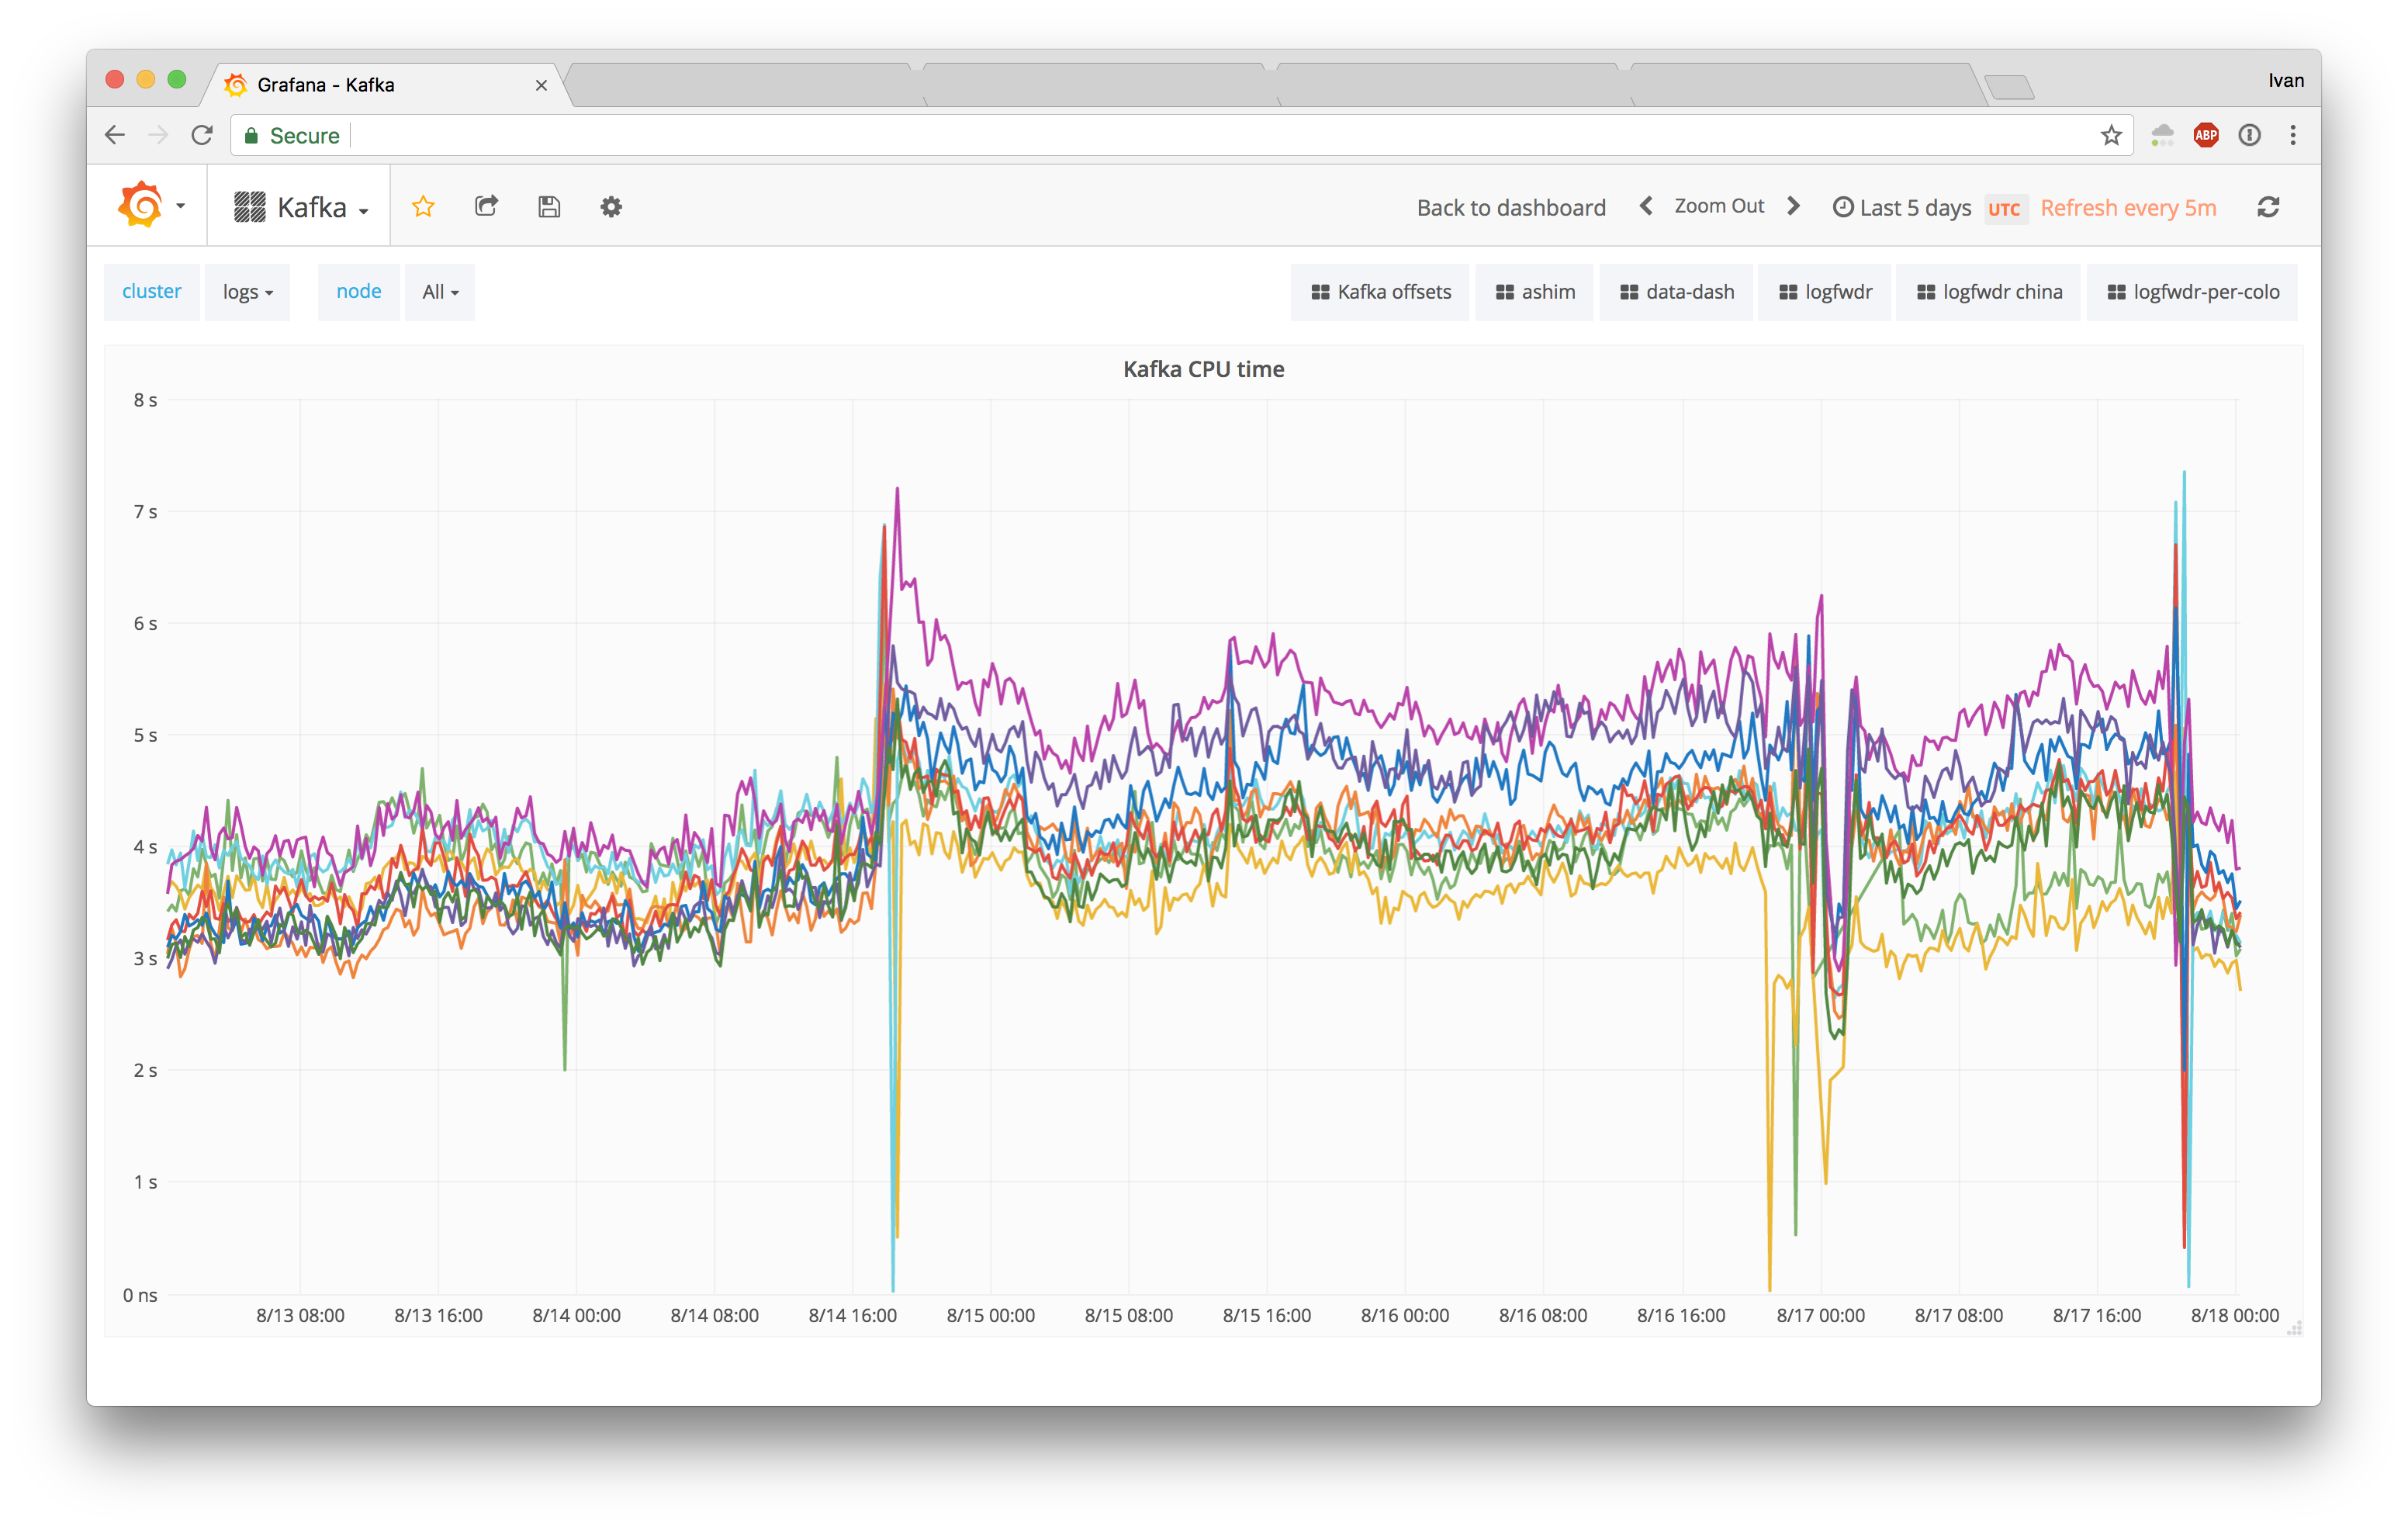Open the ashim dashboard link

(x=1534, y=292)
